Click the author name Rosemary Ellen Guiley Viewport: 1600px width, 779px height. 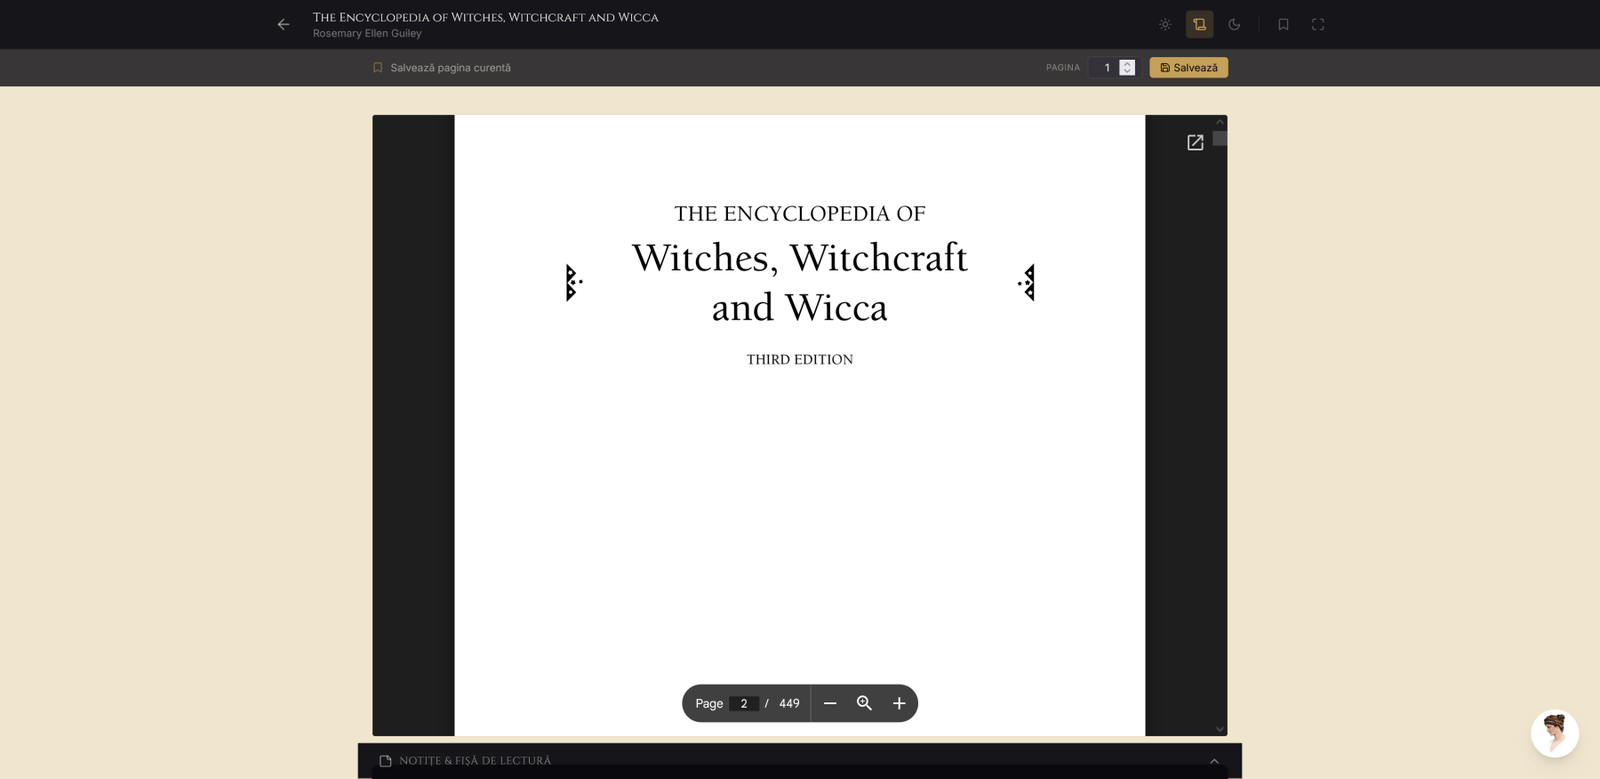(367, 34)
